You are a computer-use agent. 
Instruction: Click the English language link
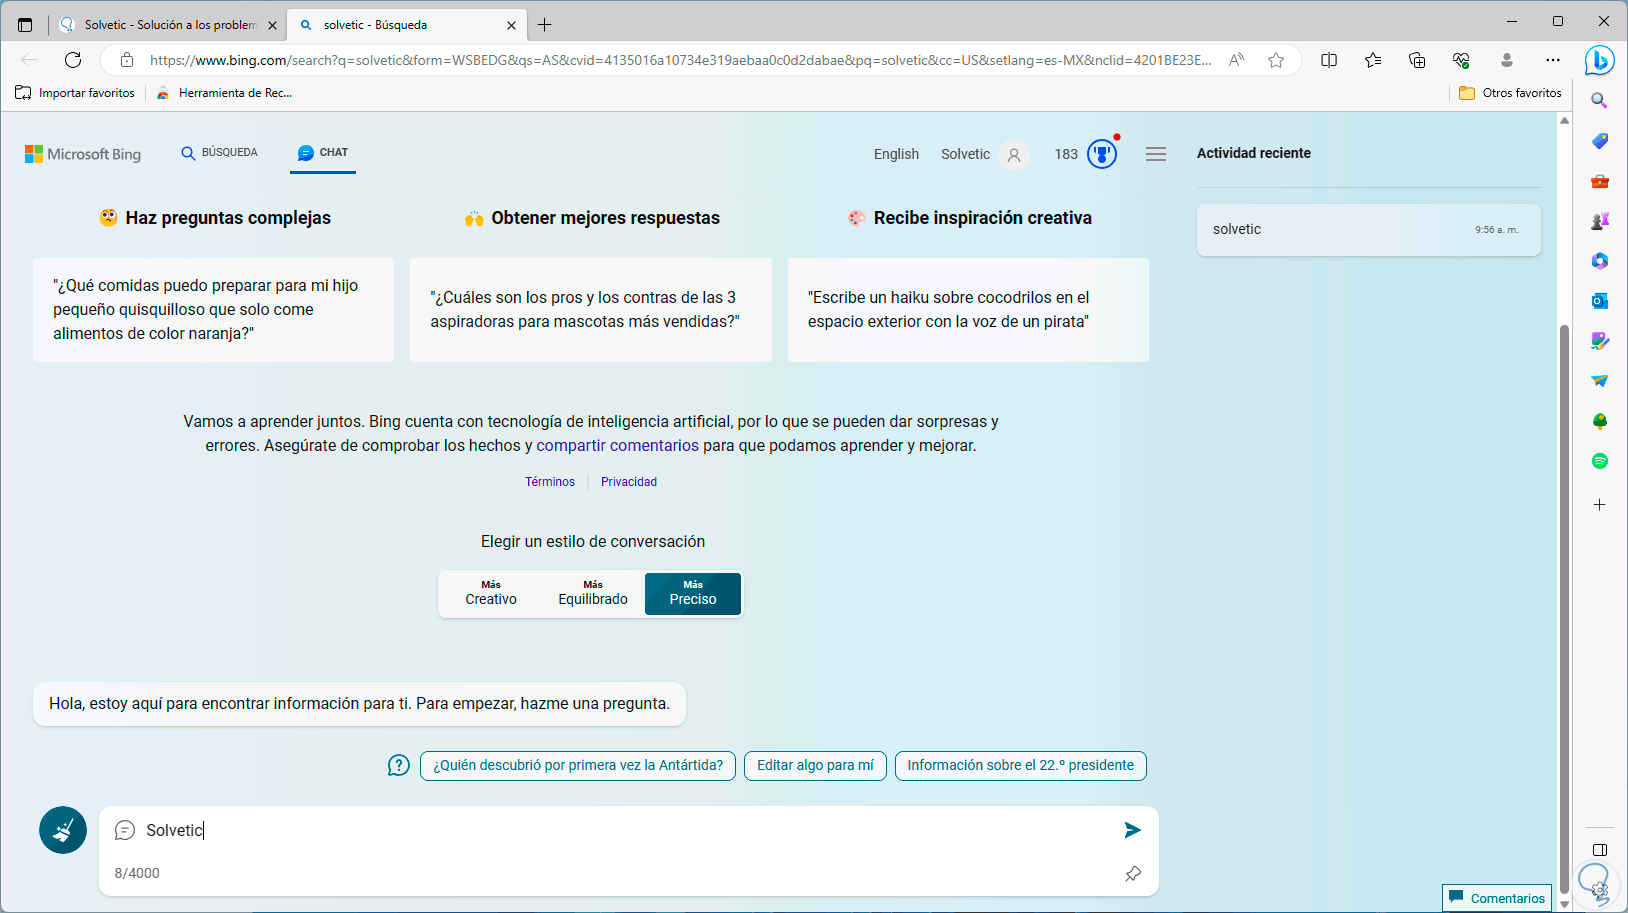coord(896,154)
